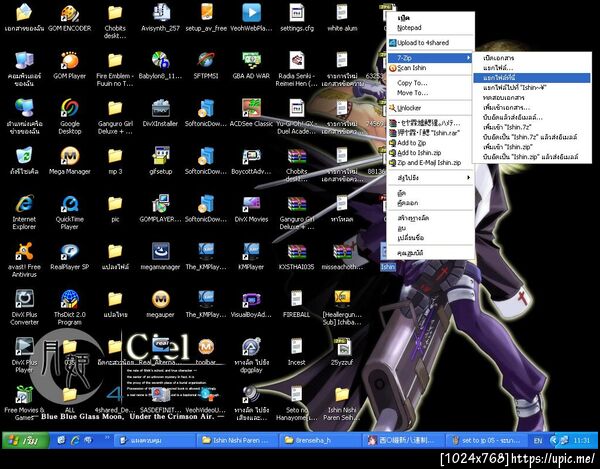600x469 pixels.
Task: Switch to Ishin Nishi Paren taskbar window
Action: (238, 441)
